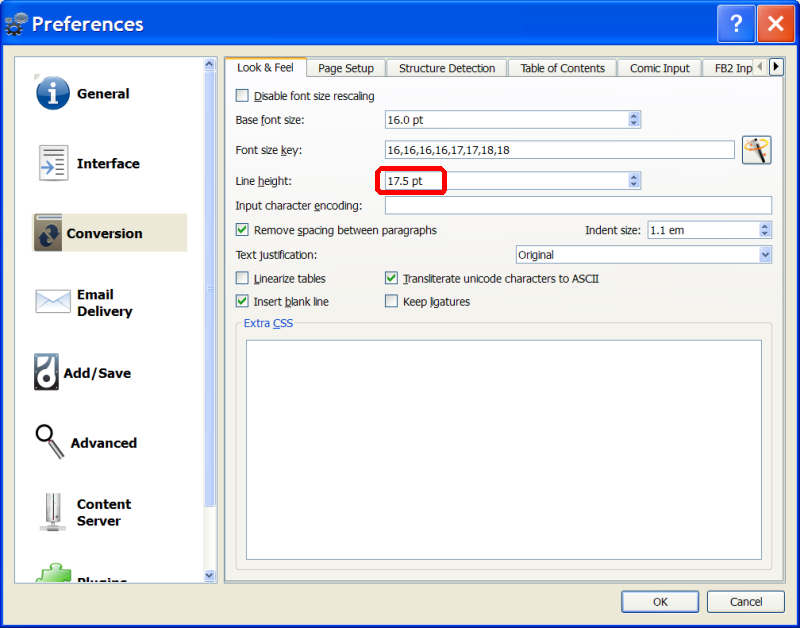The image size is (800, 628).
Task: Click the Line height label
Action: (263, 181)
